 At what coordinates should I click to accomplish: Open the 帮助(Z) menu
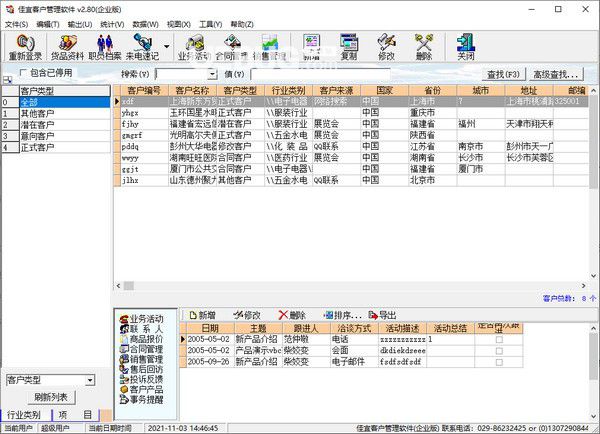tap(242, 24)
